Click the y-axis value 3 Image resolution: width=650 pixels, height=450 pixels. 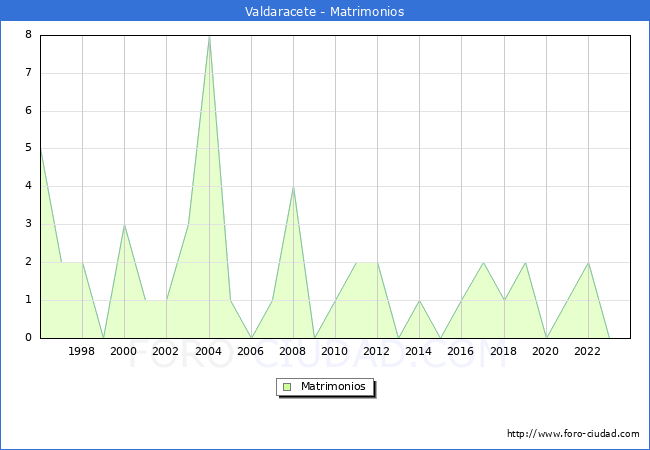pos(28,223)
